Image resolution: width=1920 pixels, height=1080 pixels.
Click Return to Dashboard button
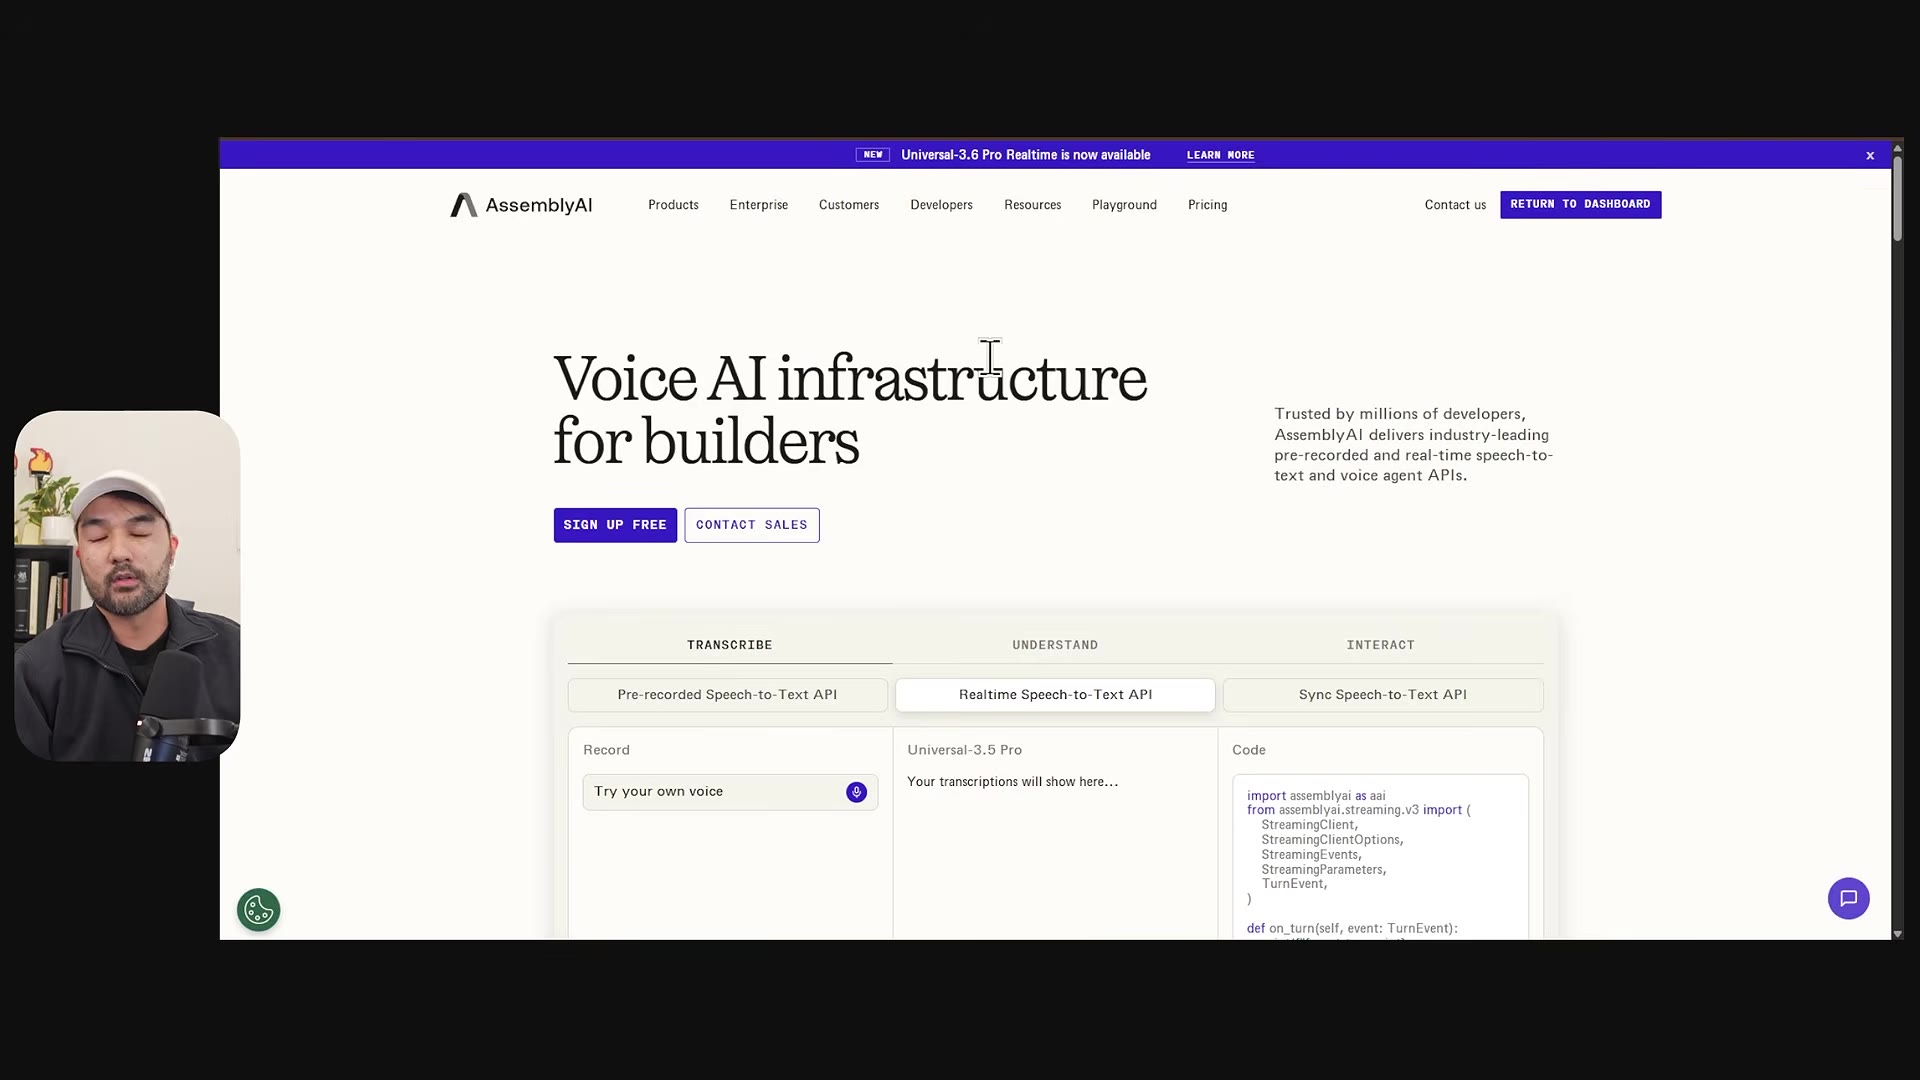[x=1580, y=205]
